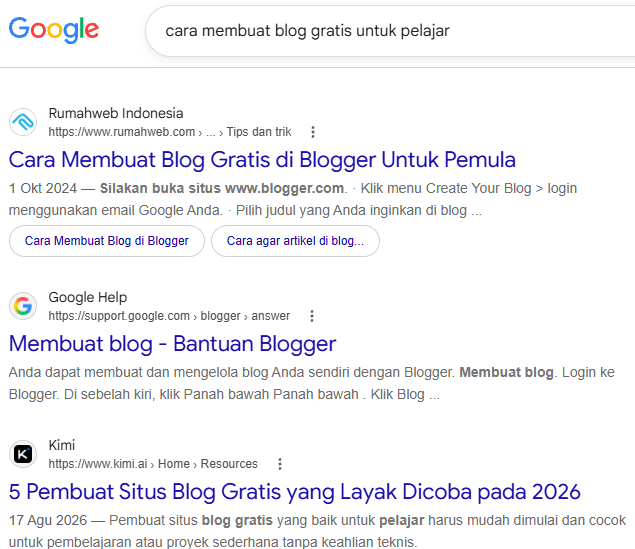The image size is (635, 549).
Task: Click the rumahweb.com URL breadcrumb
Action: [170, 132]
